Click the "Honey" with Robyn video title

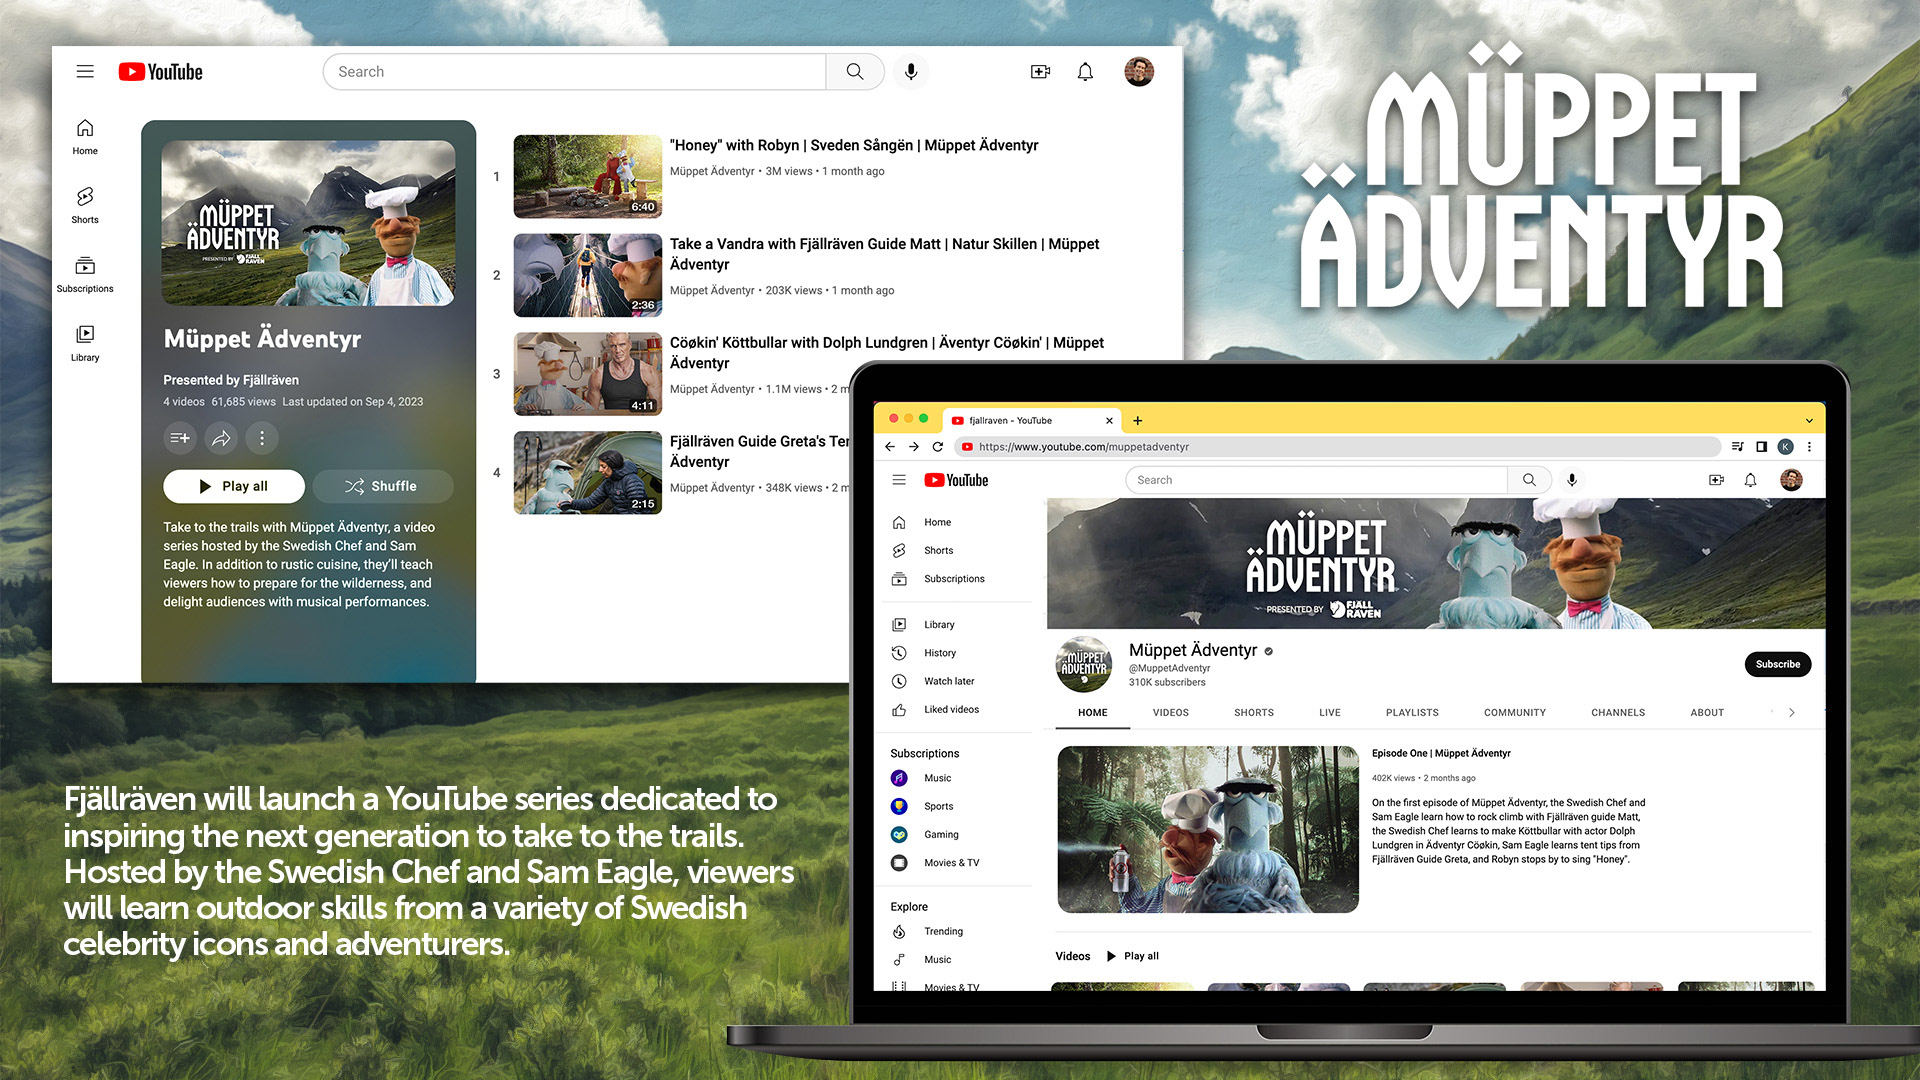(x=854, y=145)
